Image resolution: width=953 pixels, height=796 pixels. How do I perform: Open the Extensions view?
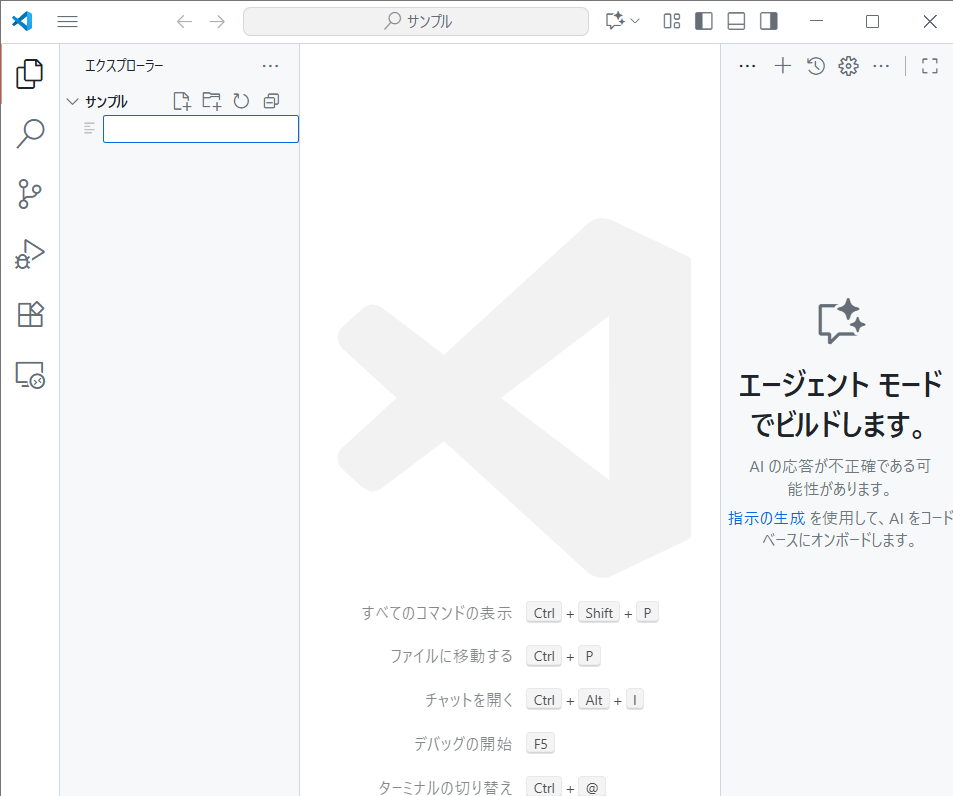click(x=30, y=315)
